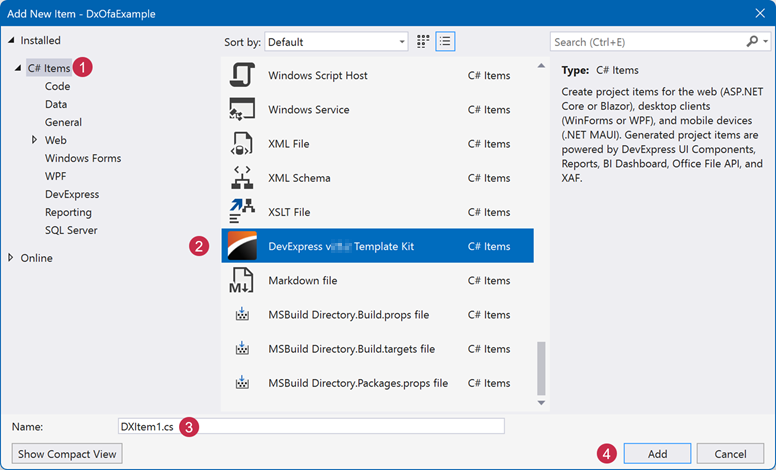This screenshot has height=470, width=776.
Task: Select XSLT File template text
Action: [289, 212]
